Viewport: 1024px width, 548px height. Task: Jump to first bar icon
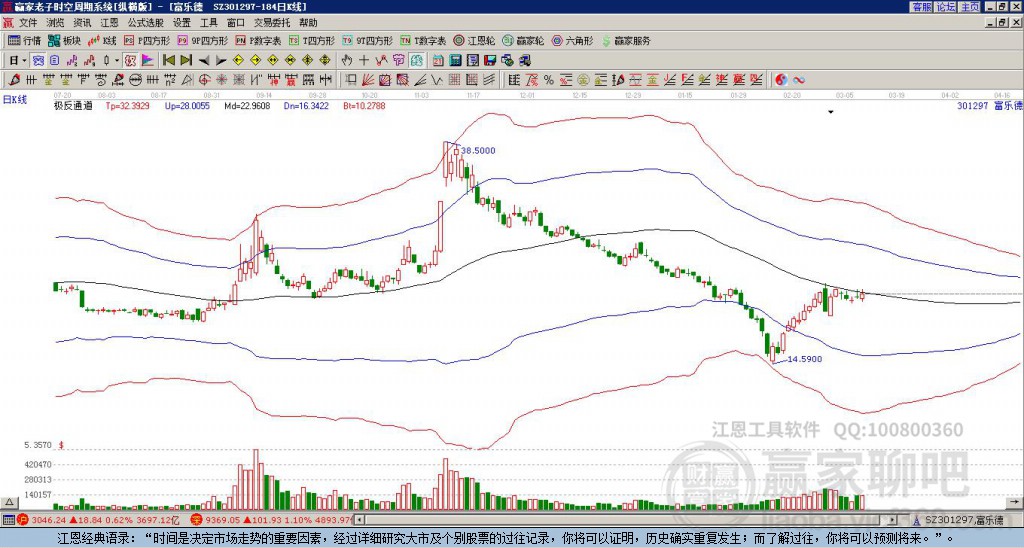(168, 61)
